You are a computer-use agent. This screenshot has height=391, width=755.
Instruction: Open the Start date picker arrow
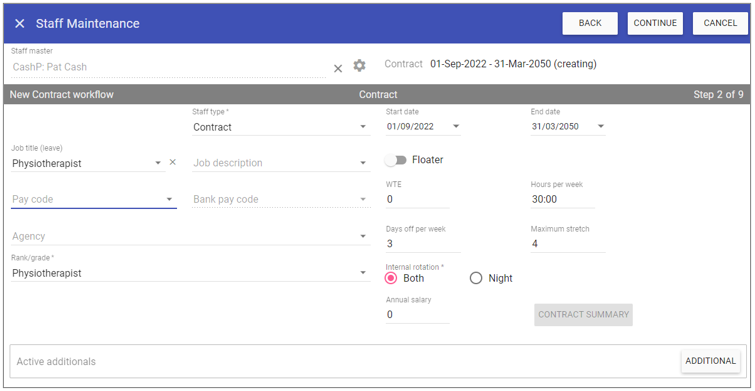coord(456,127)
